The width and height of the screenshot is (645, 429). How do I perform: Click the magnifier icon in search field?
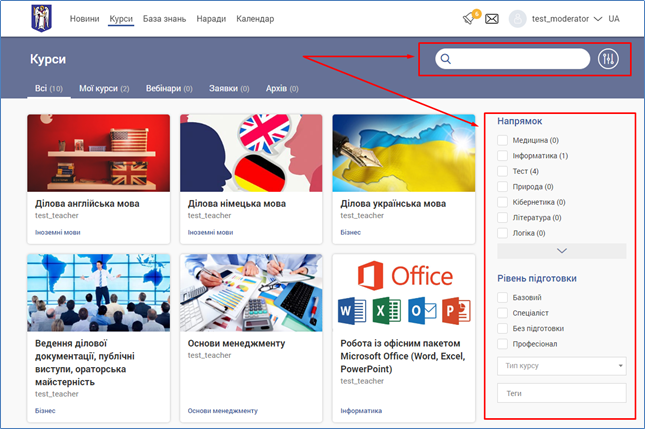pos(447,59)
